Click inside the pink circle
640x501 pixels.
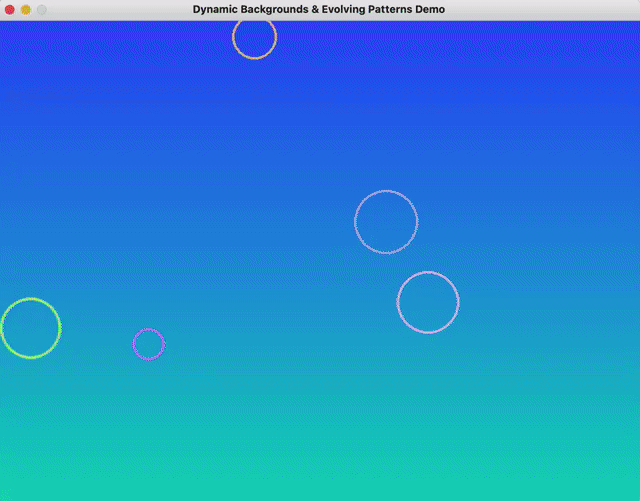point(428,302)
